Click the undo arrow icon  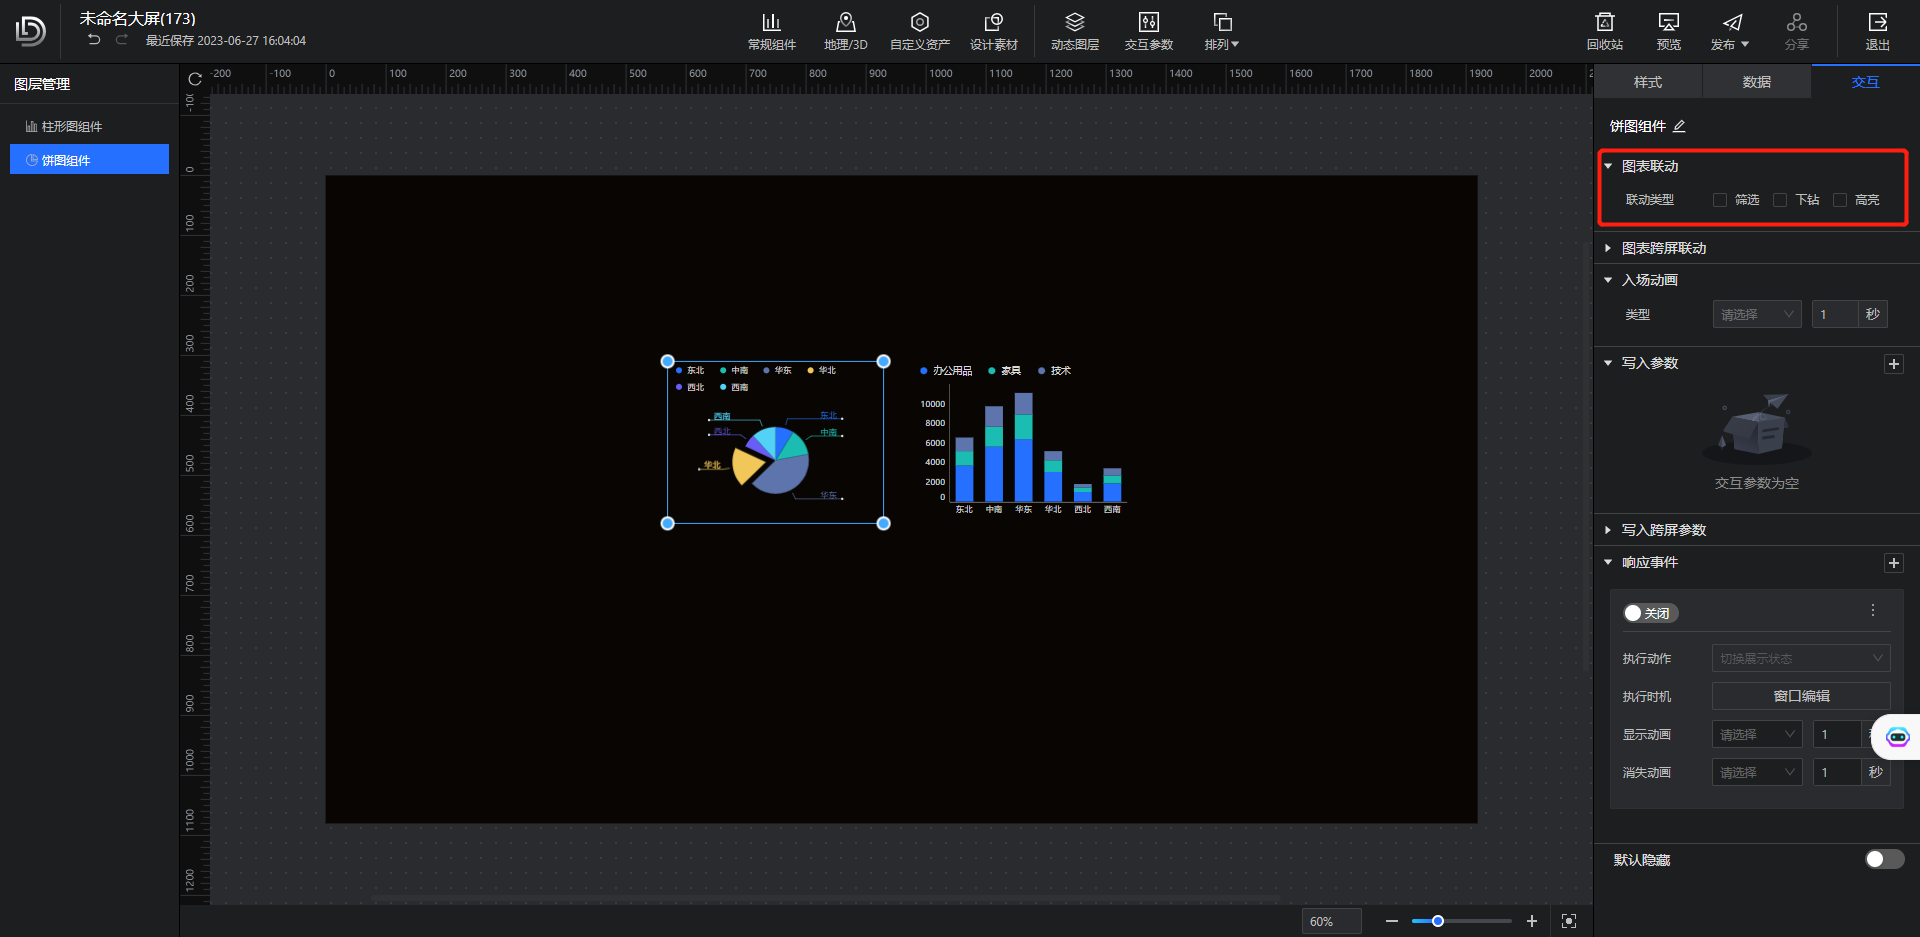click(94, 40)
